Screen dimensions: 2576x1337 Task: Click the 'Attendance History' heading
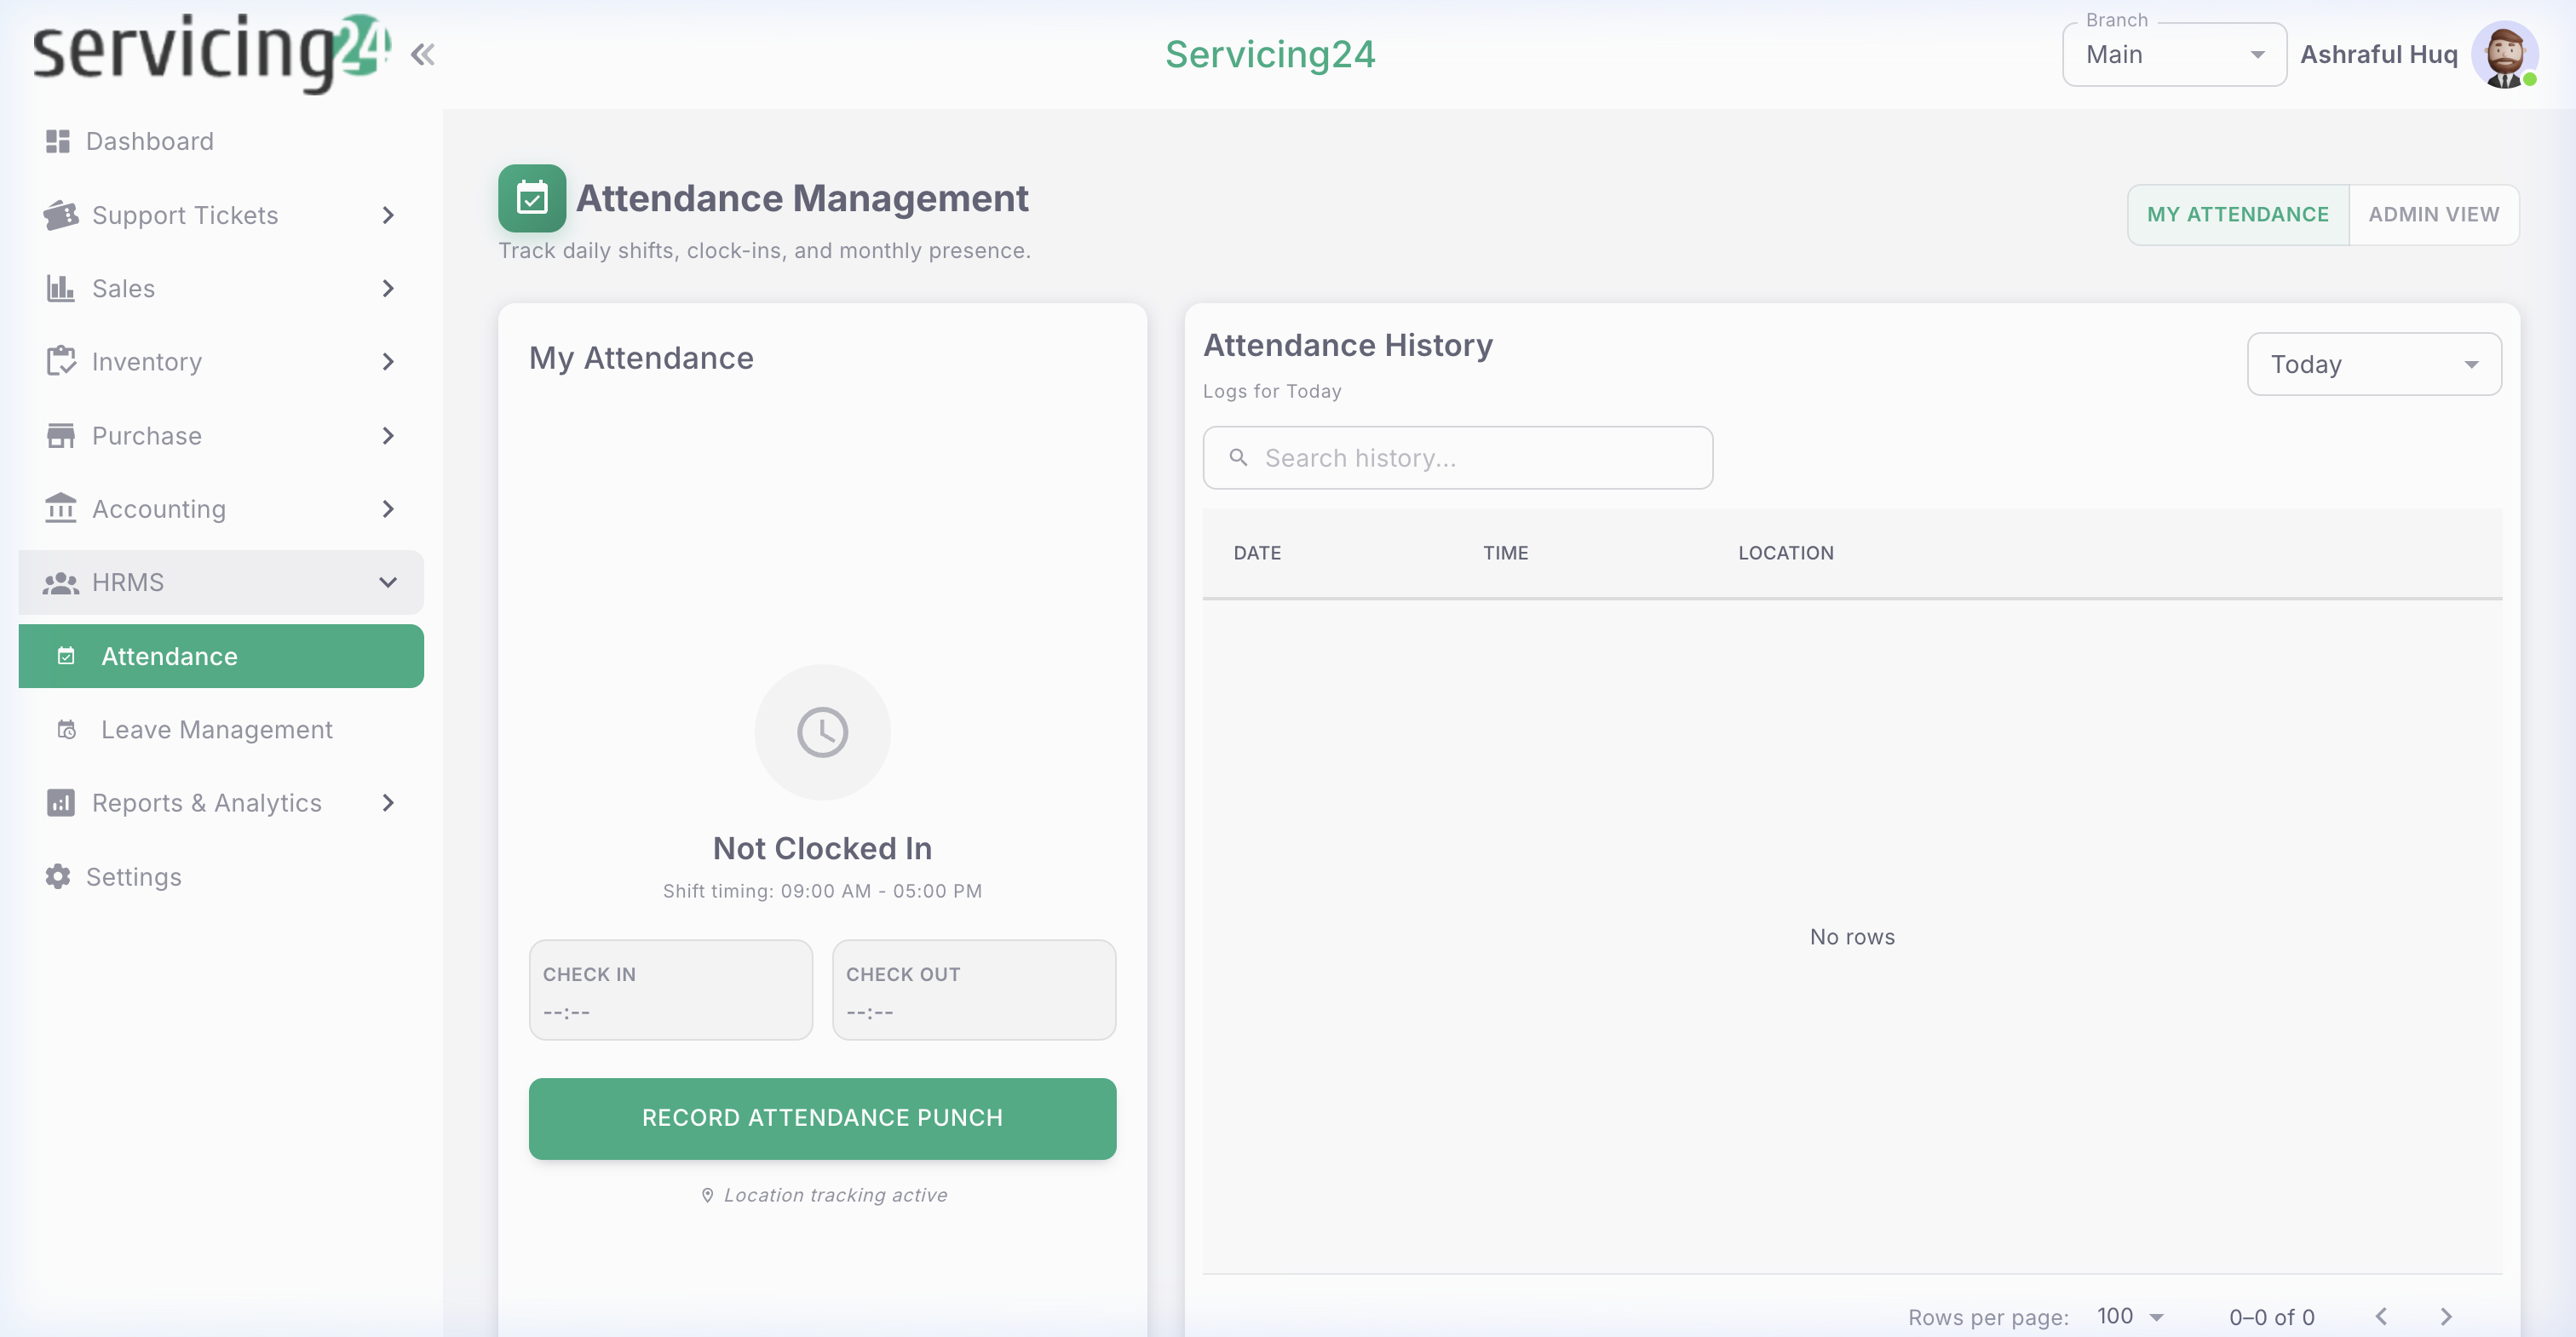pos(1347,345)
